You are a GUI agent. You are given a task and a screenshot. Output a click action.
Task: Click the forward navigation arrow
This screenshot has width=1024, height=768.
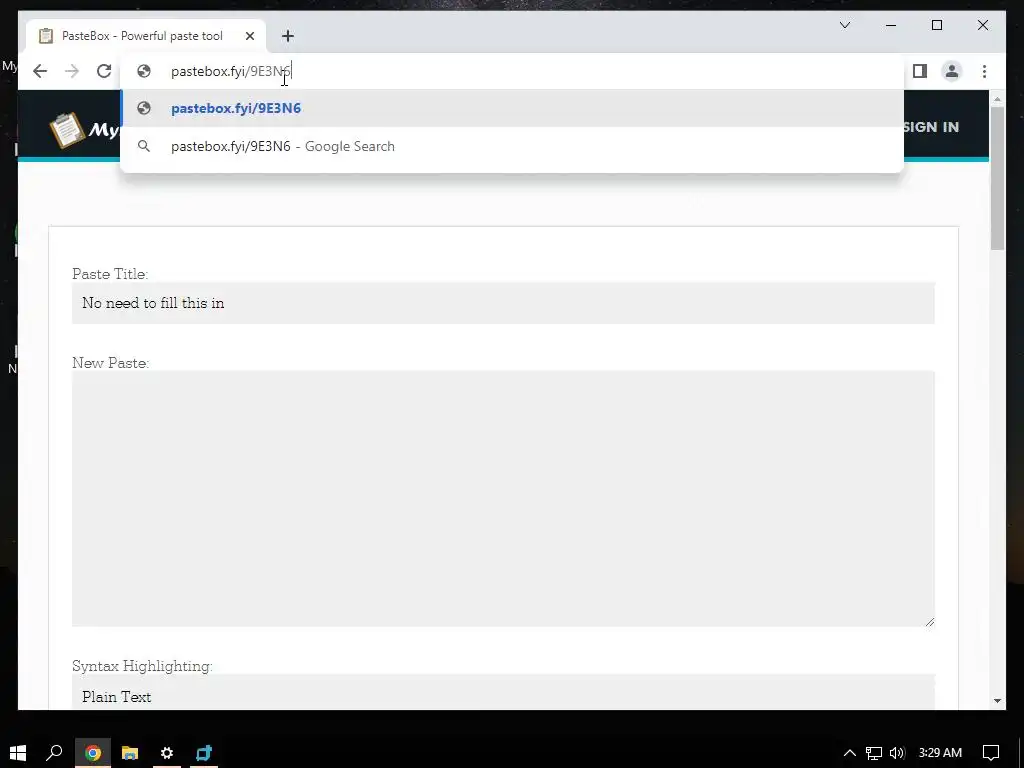pos(72,71)
